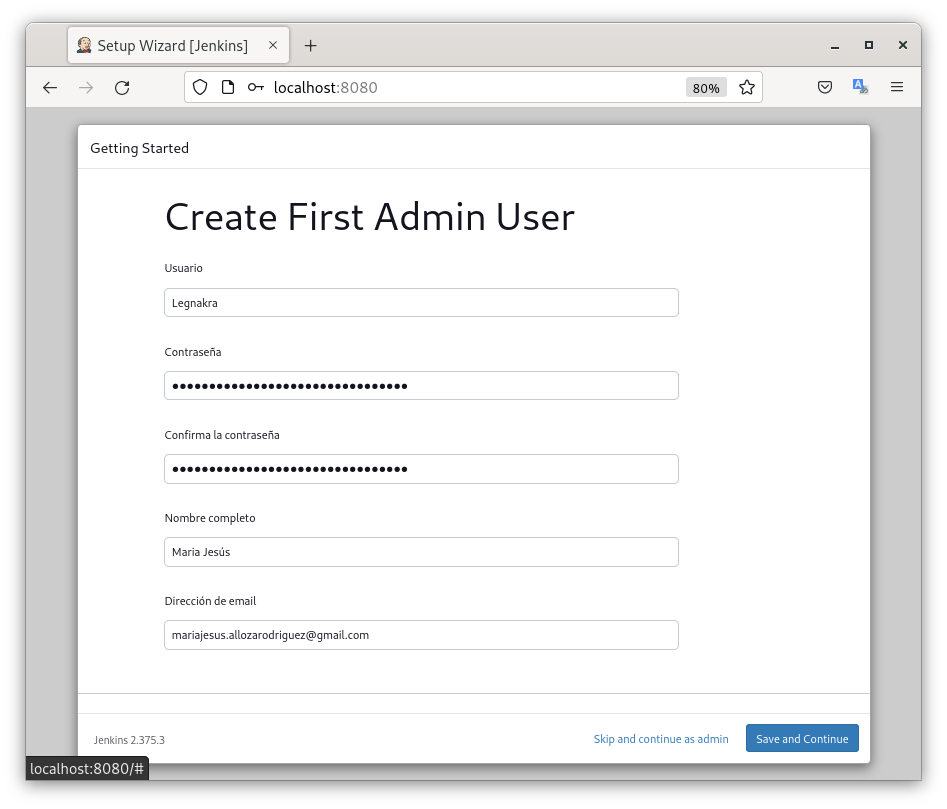
Task: Click the translate extension icon
Action: (860, 88)
